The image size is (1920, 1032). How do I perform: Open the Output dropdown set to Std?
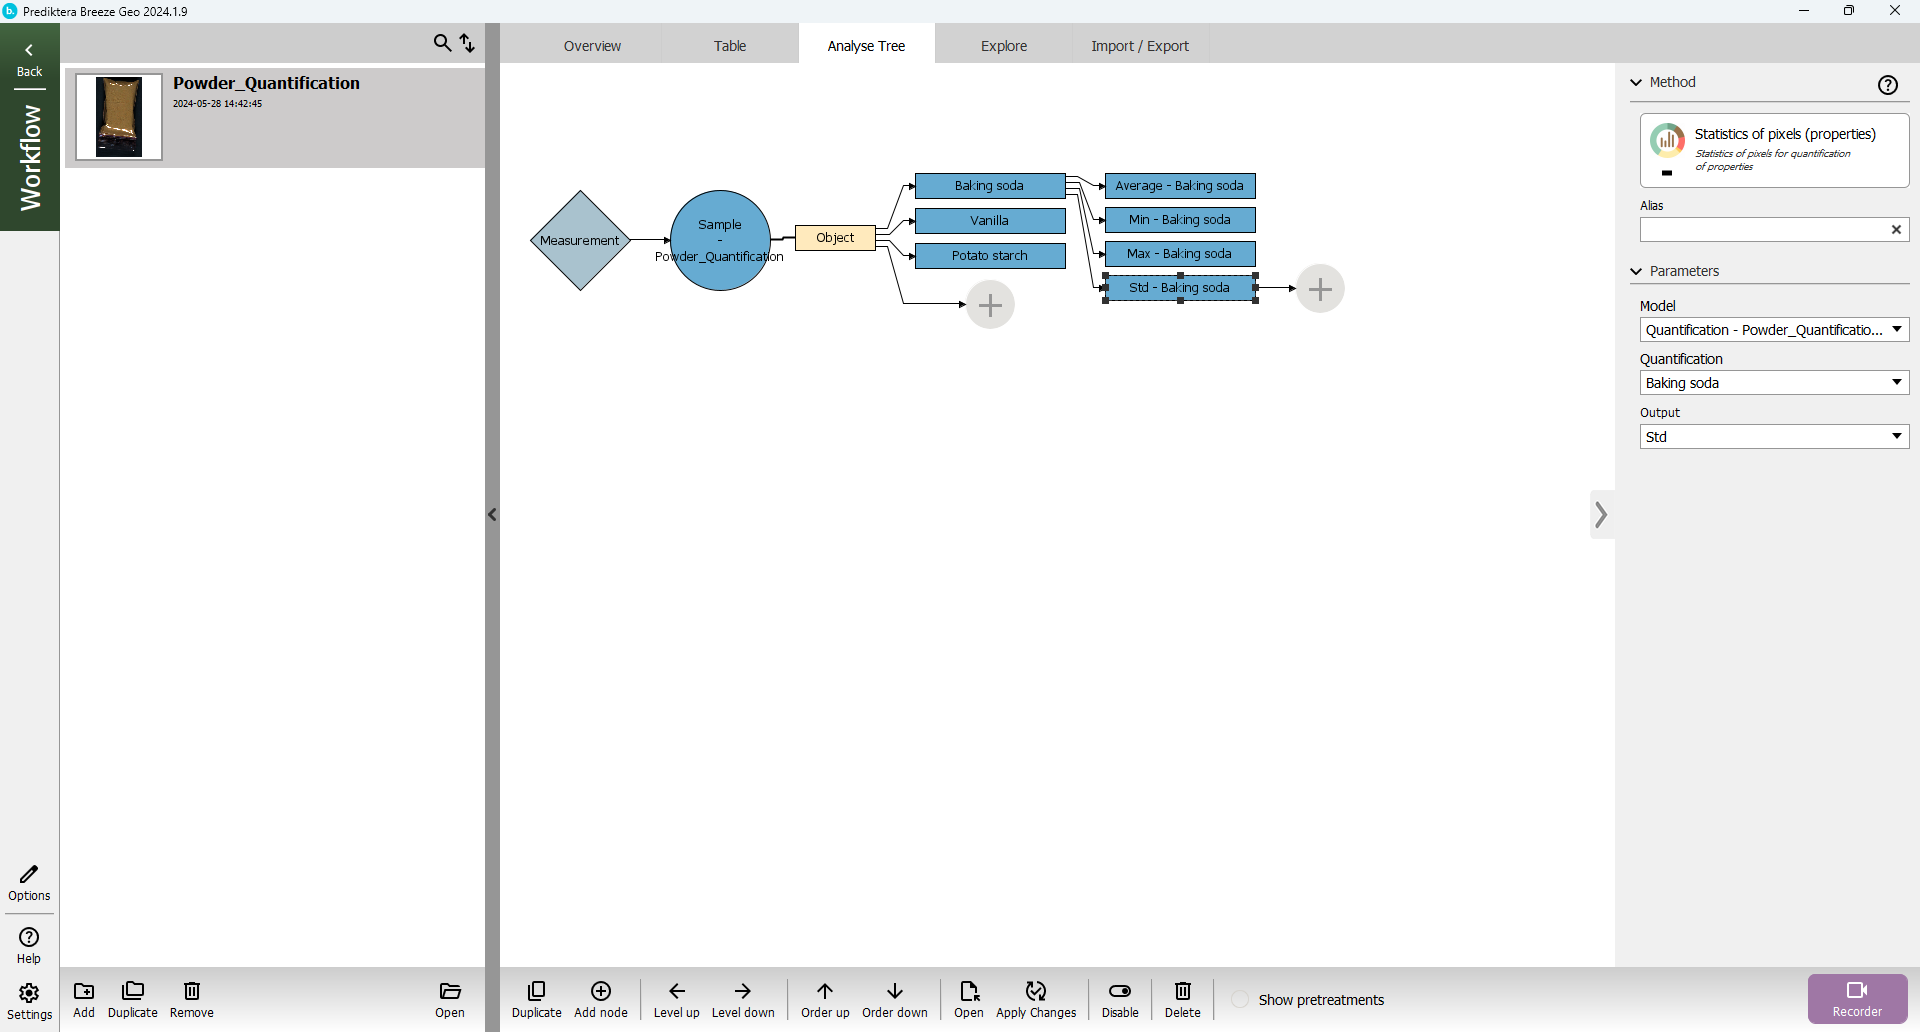(x=1773, y=437)
